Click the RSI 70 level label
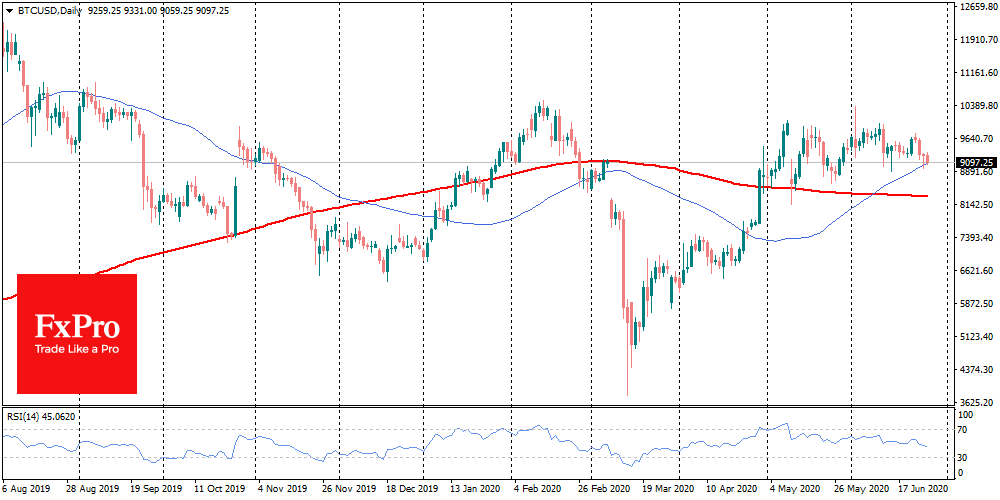 [x=964, y=430]
